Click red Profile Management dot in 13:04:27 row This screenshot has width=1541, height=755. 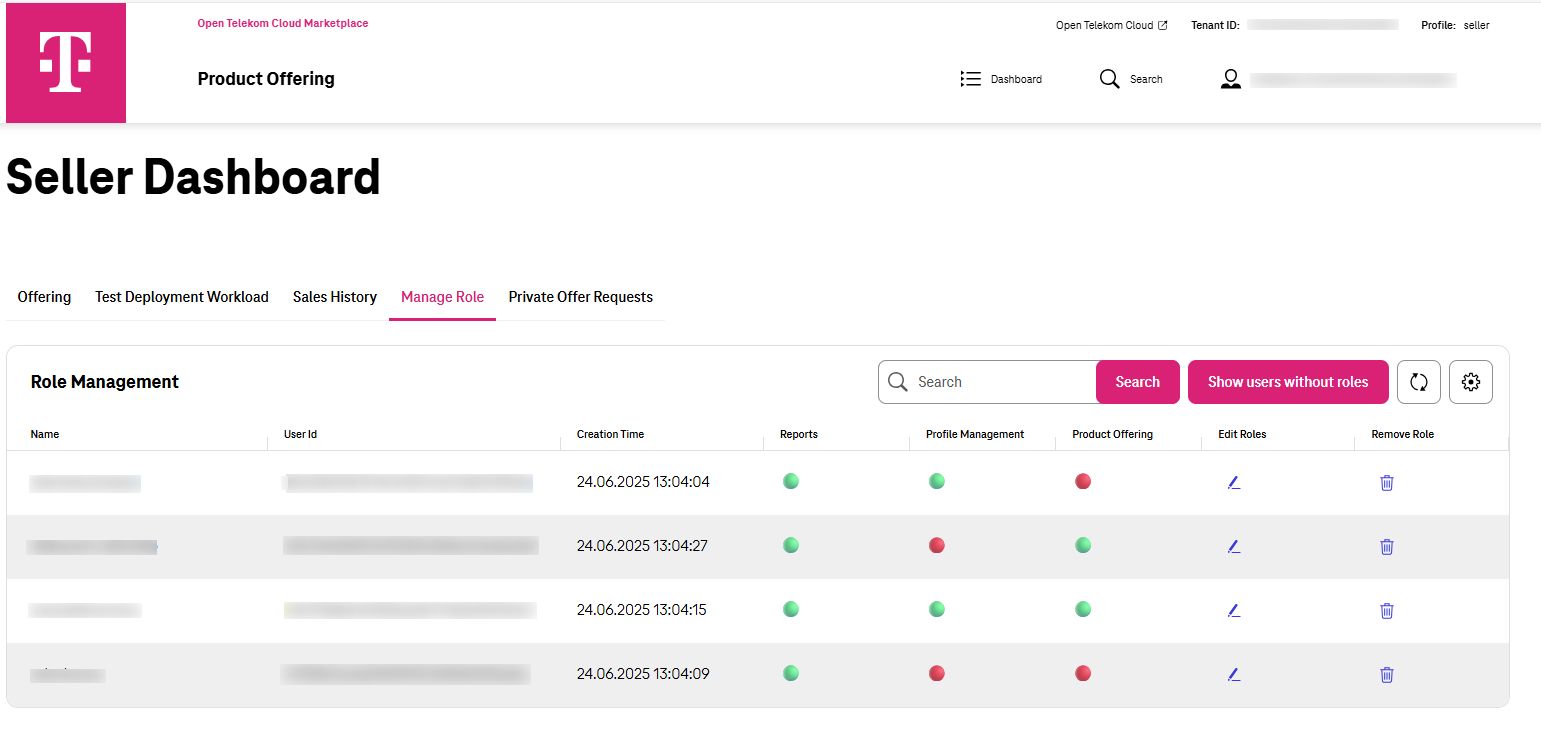tap(937, 545)
